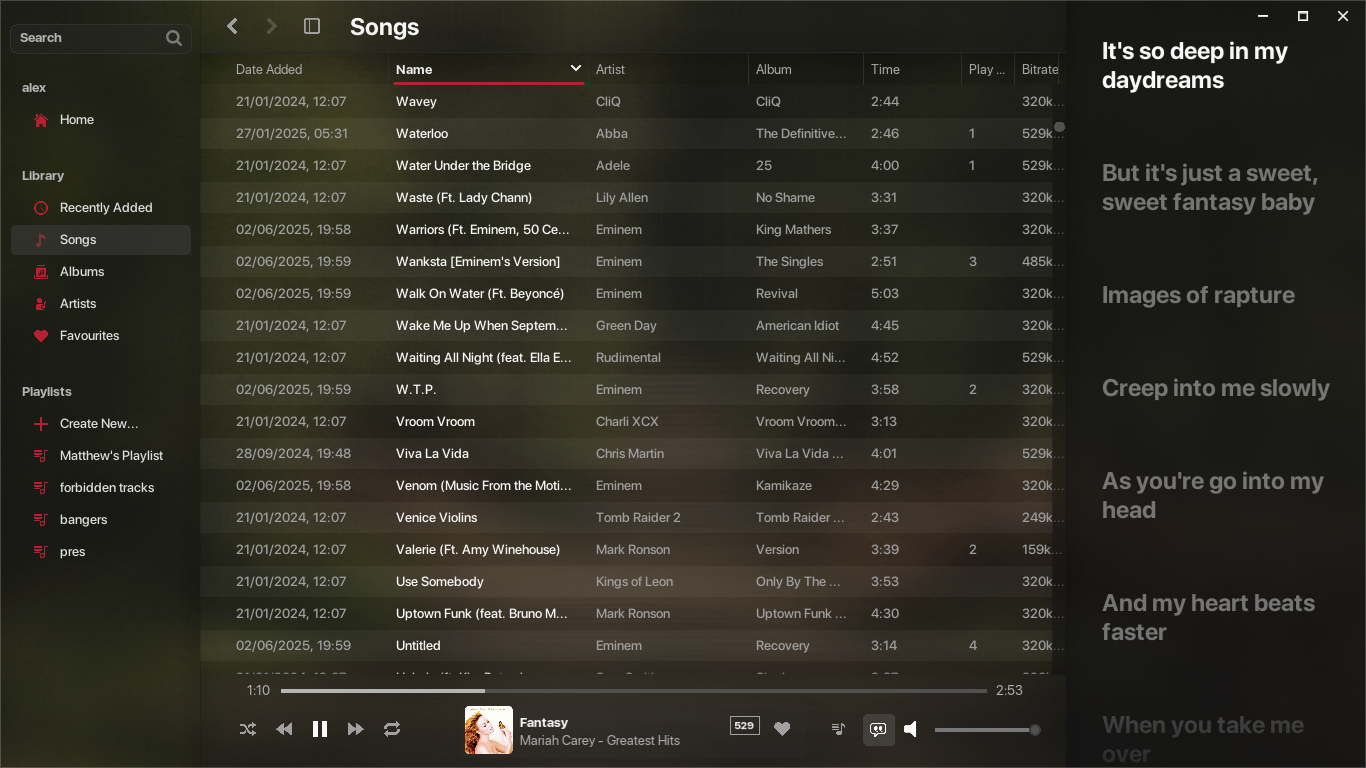Click 'Mariah Carey - Greatest Hits' in player
Screen dimensions: 1366x768
pyautogui.click(x=600, y=741)
